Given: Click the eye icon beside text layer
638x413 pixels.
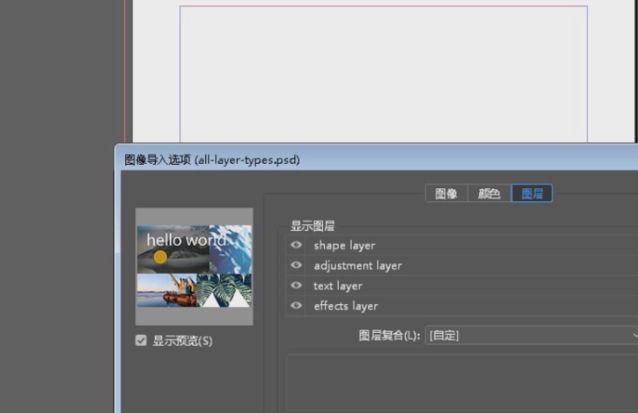Looking at the screenshot, I should pyautogui.click(x=296, y=286).
